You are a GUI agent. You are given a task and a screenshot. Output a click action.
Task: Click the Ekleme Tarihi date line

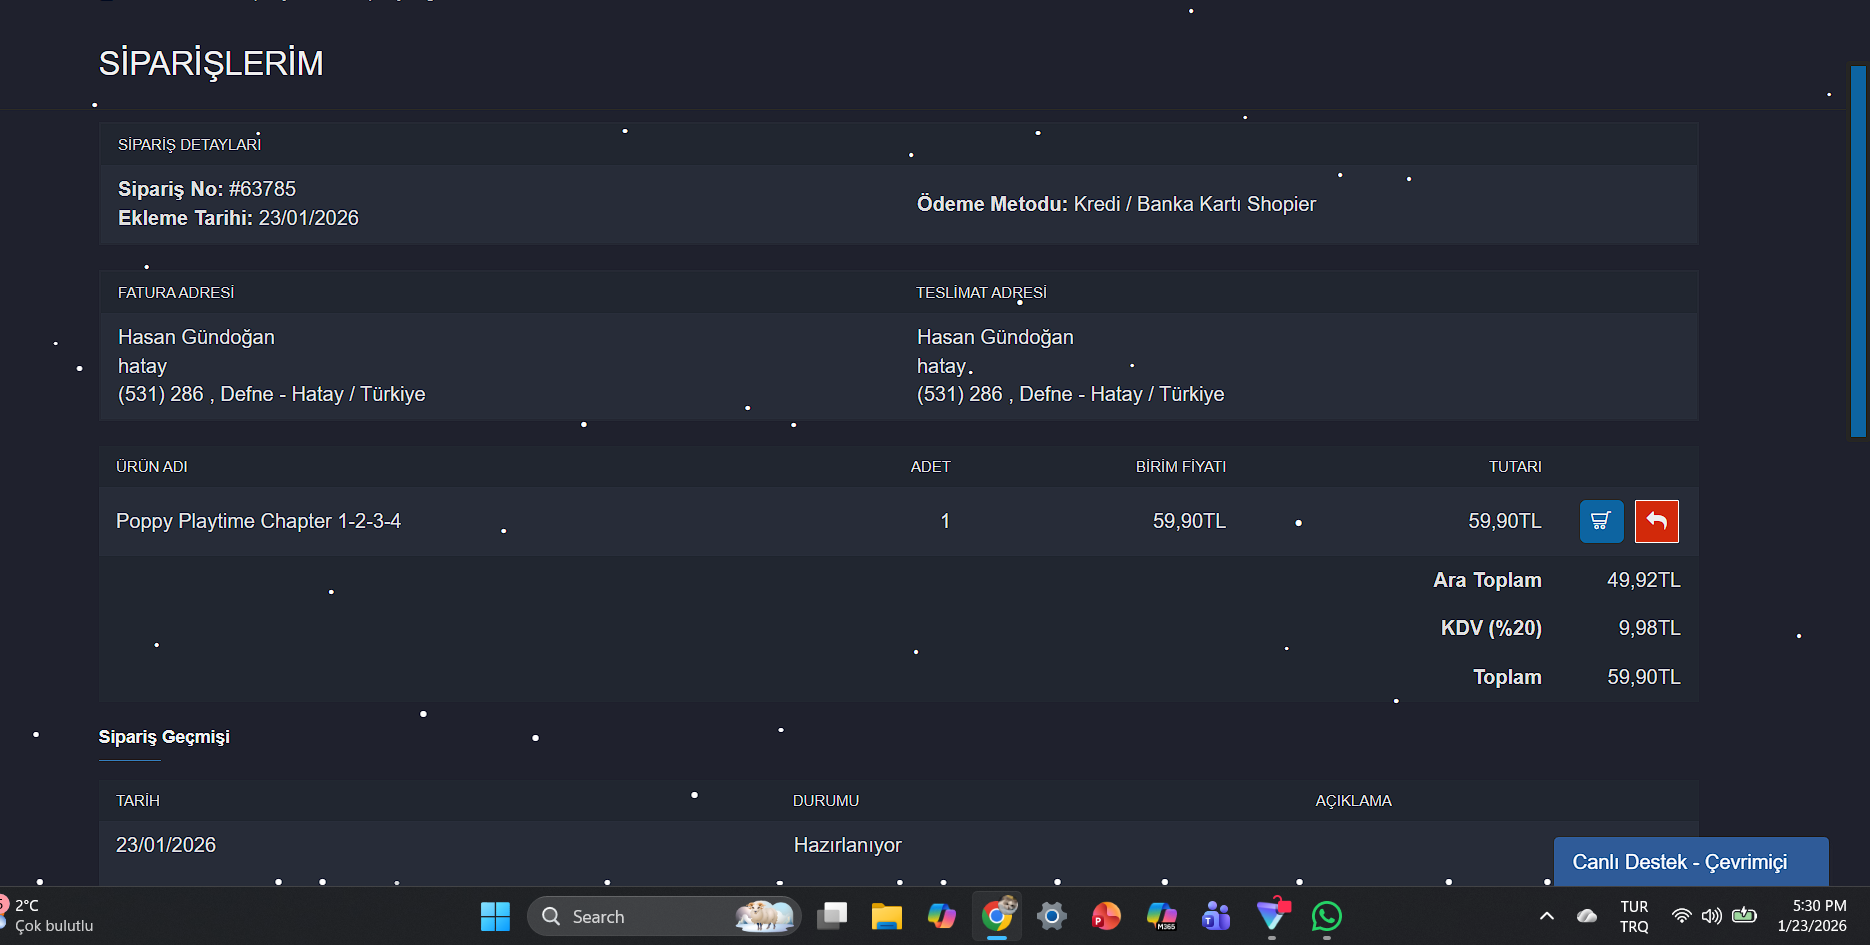point(238,218)
